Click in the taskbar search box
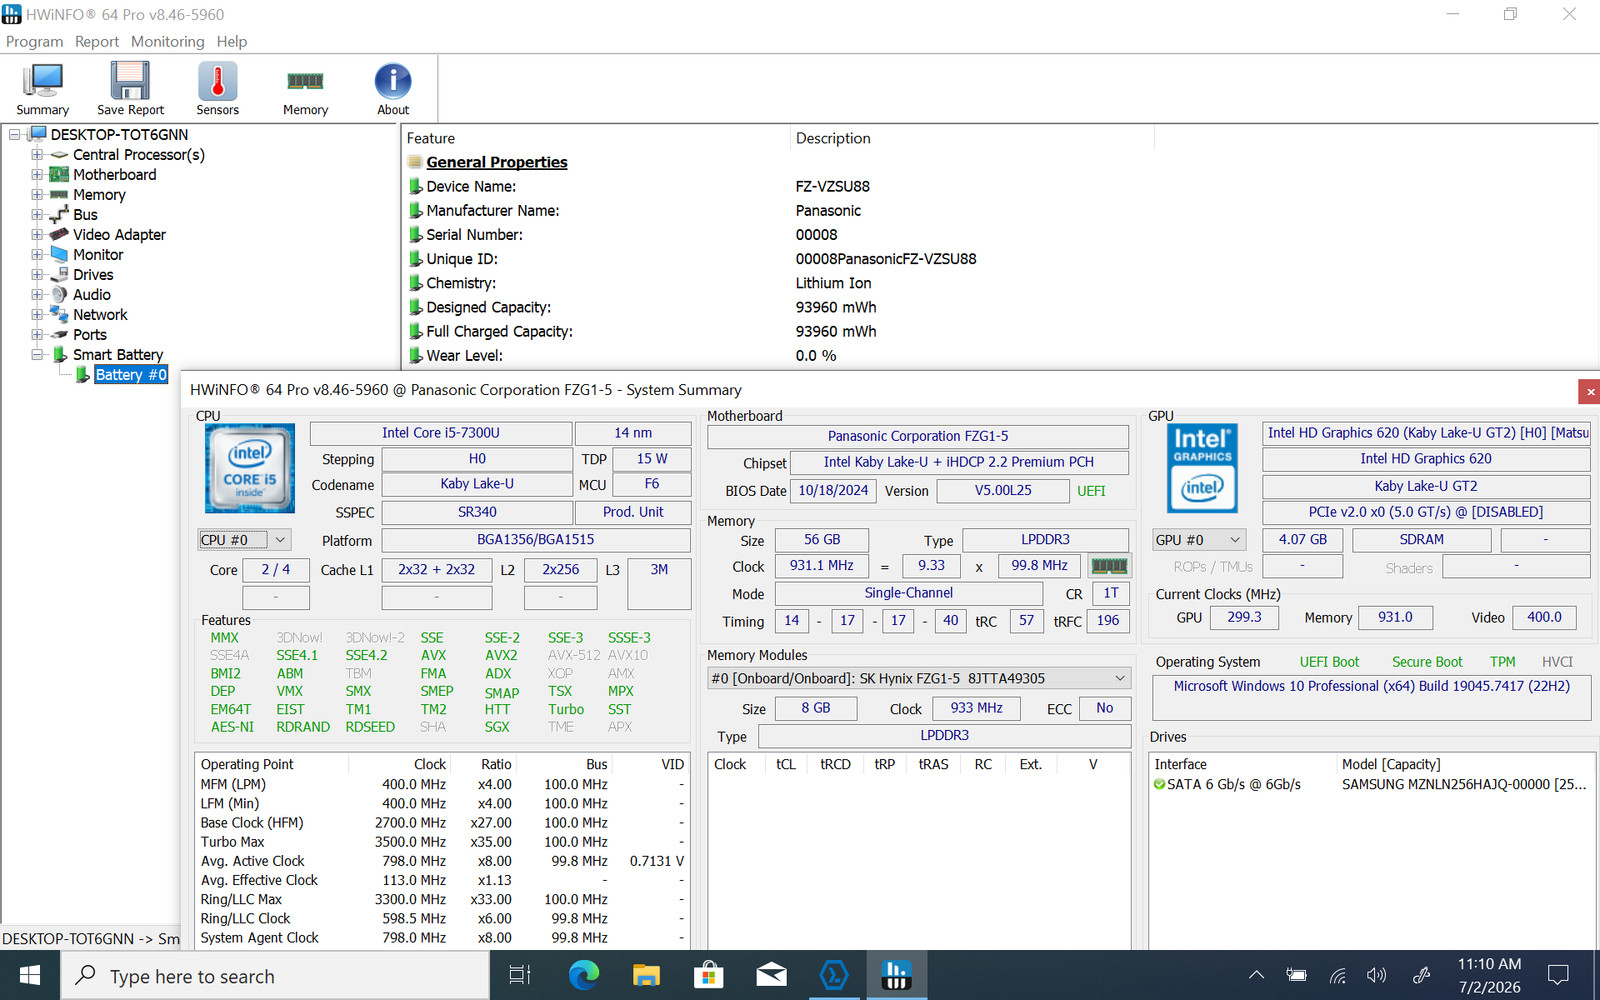 pyautogui.click(x=275, y=975)
